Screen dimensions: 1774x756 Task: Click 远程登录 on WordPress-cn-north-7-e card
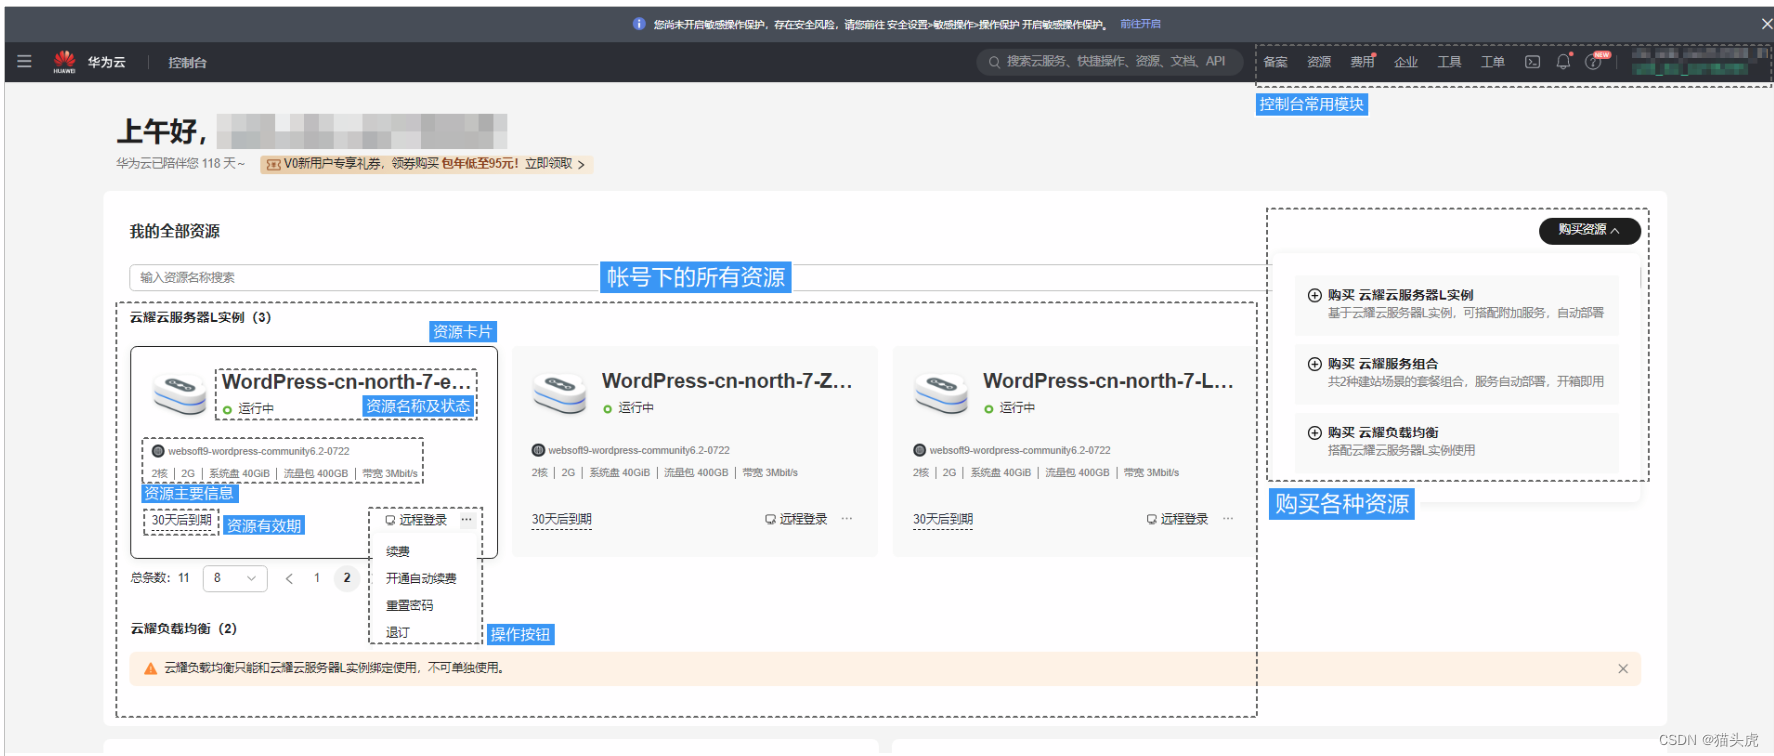coord(416,520)
